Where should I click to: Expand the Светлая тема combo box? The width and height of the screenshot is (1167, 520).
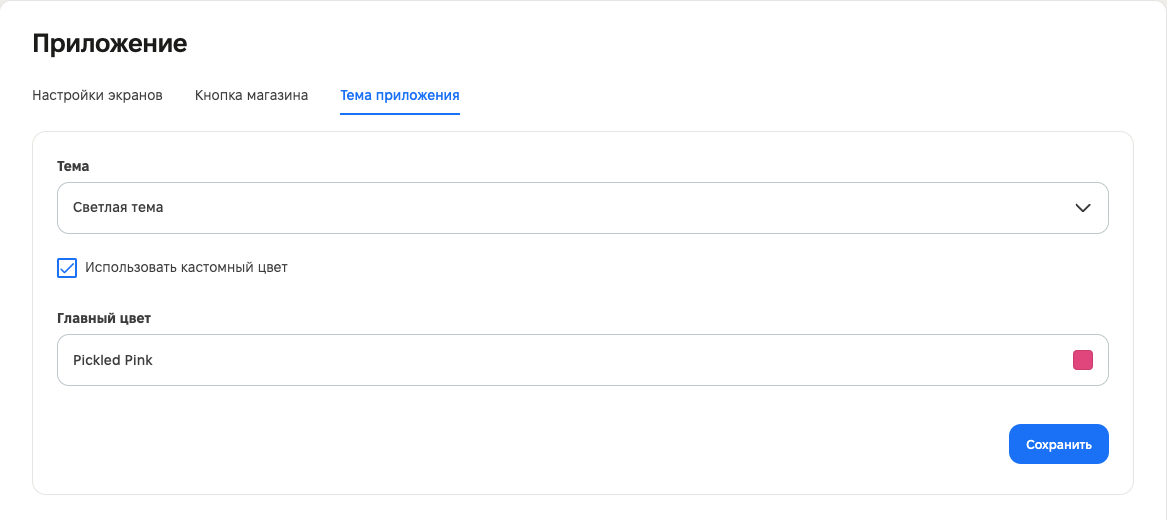coord(583,208)
